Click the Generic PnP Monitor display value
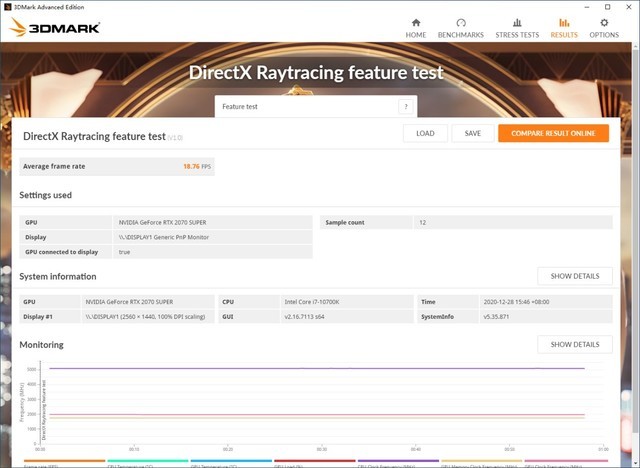The height and width of the screenshot is (468, 640). [x=164, y=237]
